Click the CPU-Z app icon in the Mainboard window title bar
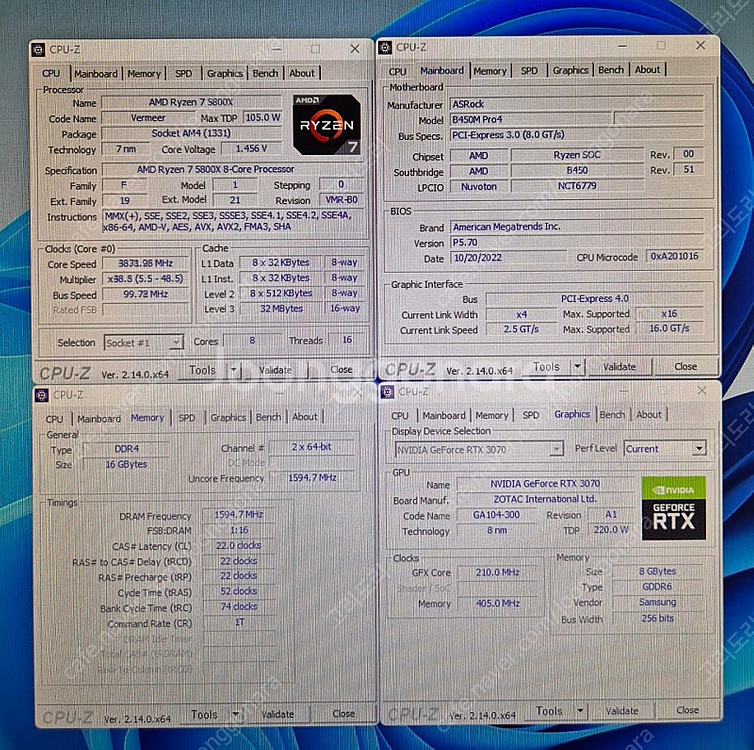The height and width of the screenshot is (750, 754). 385,48
